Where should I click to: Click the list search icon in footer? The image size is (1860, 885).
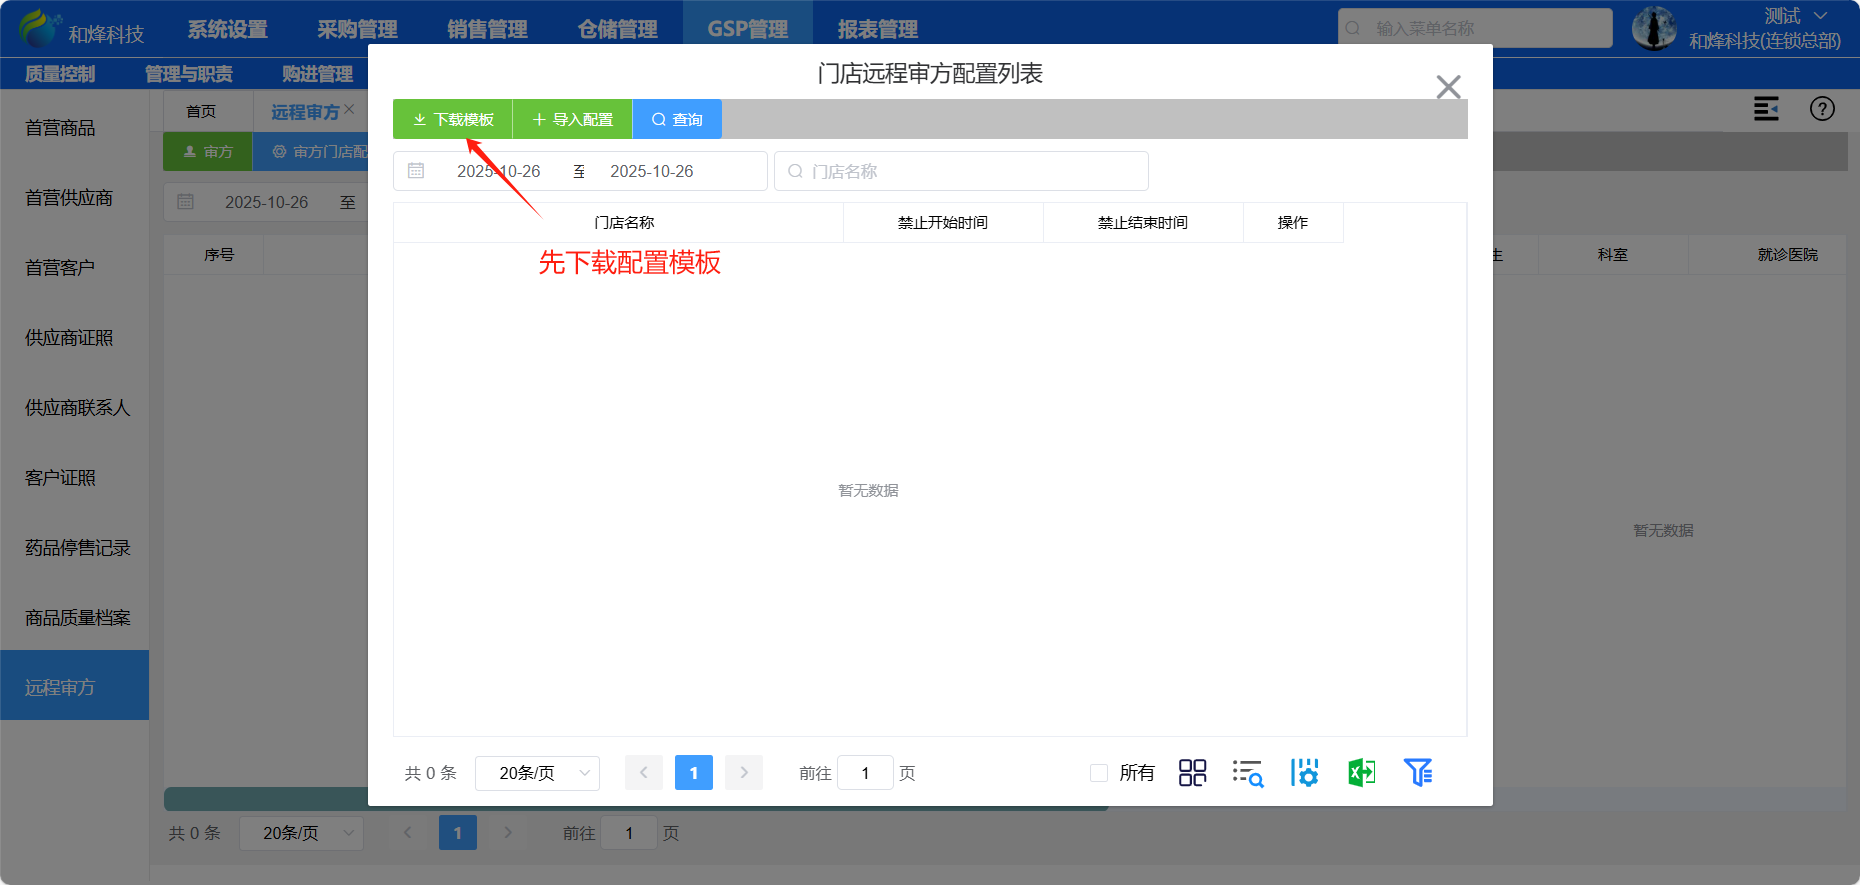(1248, 773)
